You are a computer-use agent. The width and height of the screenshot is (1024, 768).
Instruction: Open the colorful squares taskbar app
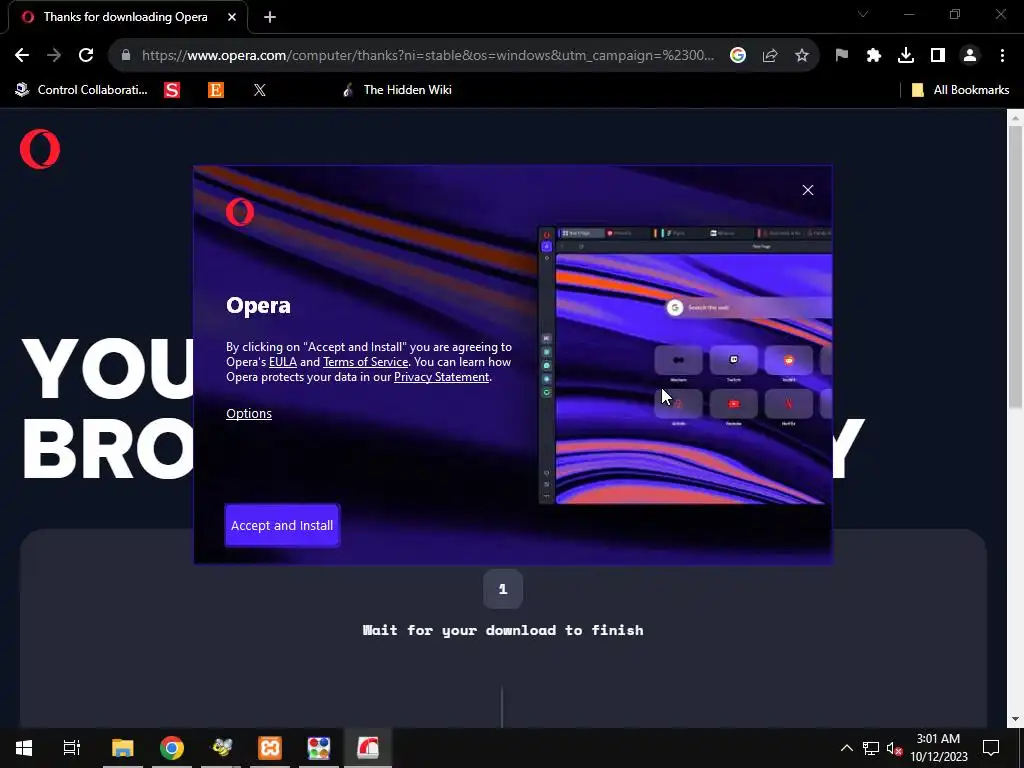click(319, 748)
